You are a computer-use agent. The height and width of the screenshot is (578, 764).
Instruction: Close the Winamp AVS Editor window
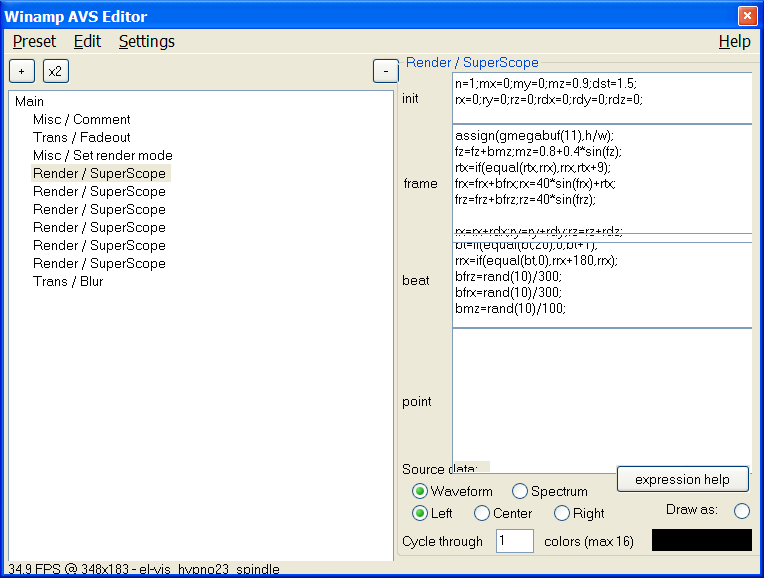[x=747, y=16]
